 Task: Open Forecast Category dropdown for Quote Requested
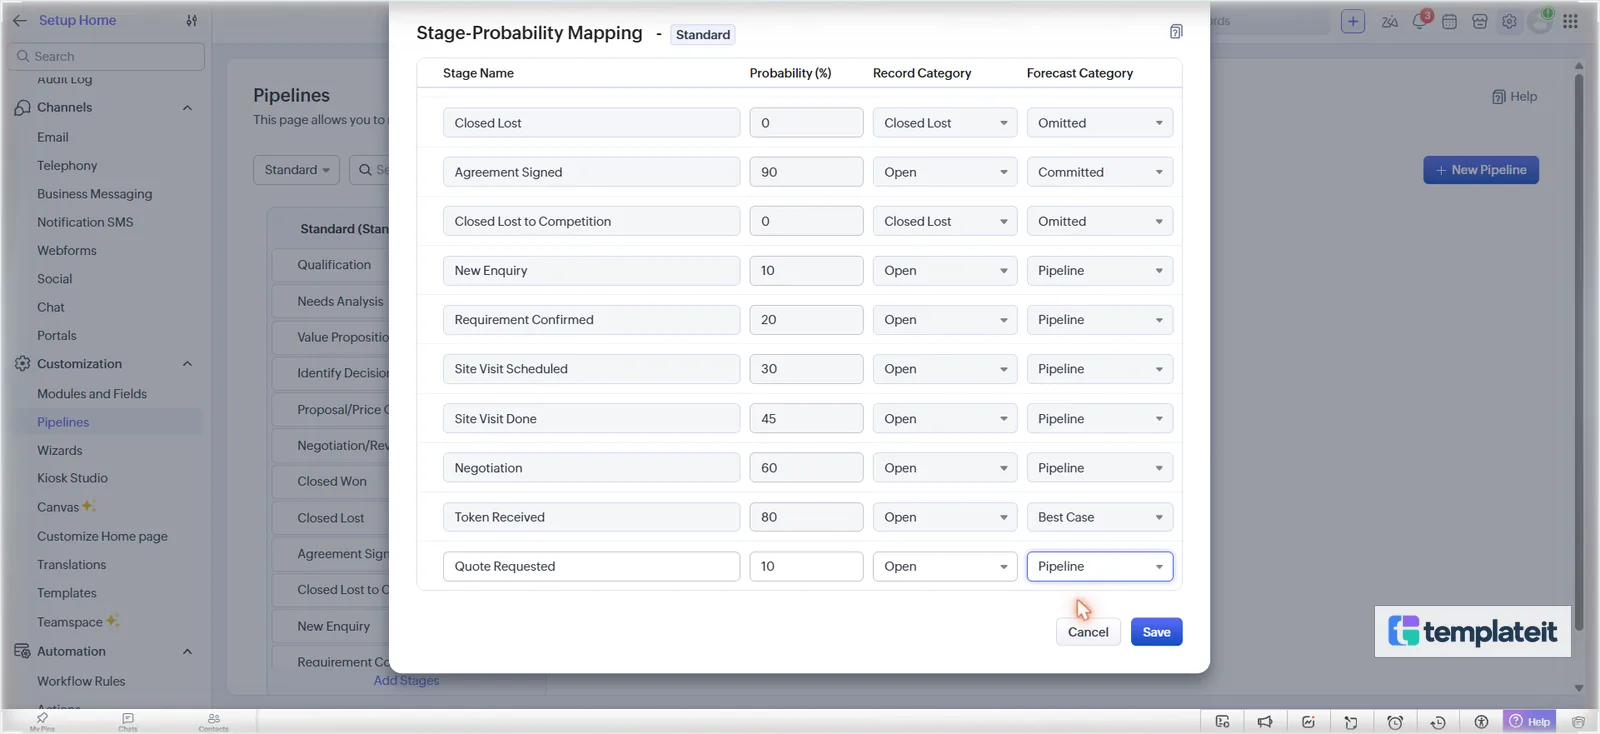[1100, 566]
